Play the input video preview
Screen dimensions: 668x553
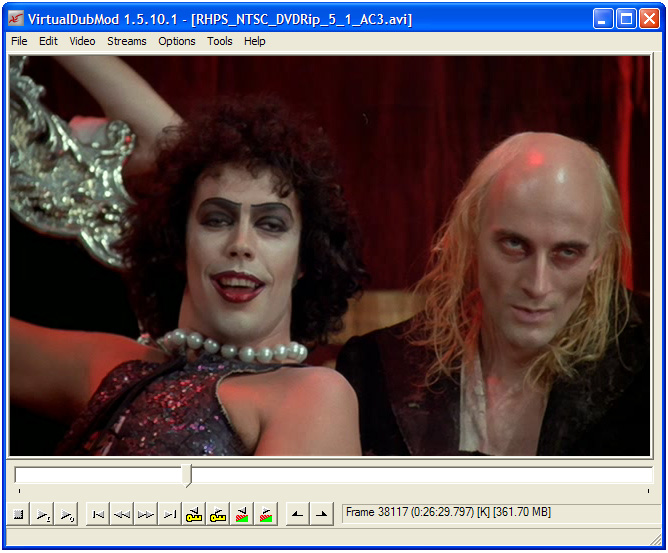pyautogui.click(x=43, y=514)
